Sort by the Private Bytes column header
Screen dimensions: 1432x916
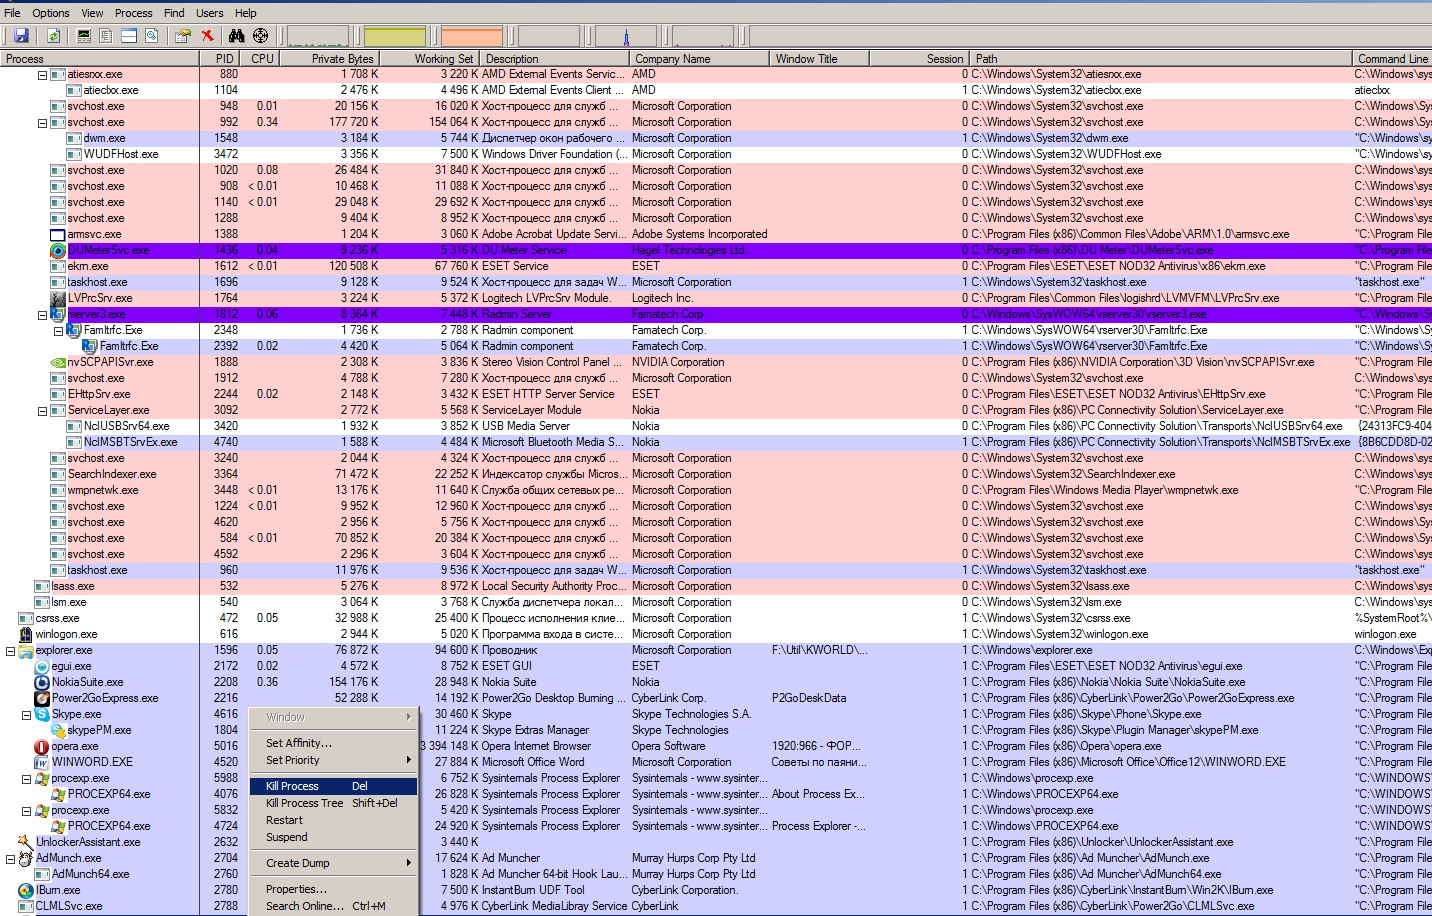click(331, 59)
